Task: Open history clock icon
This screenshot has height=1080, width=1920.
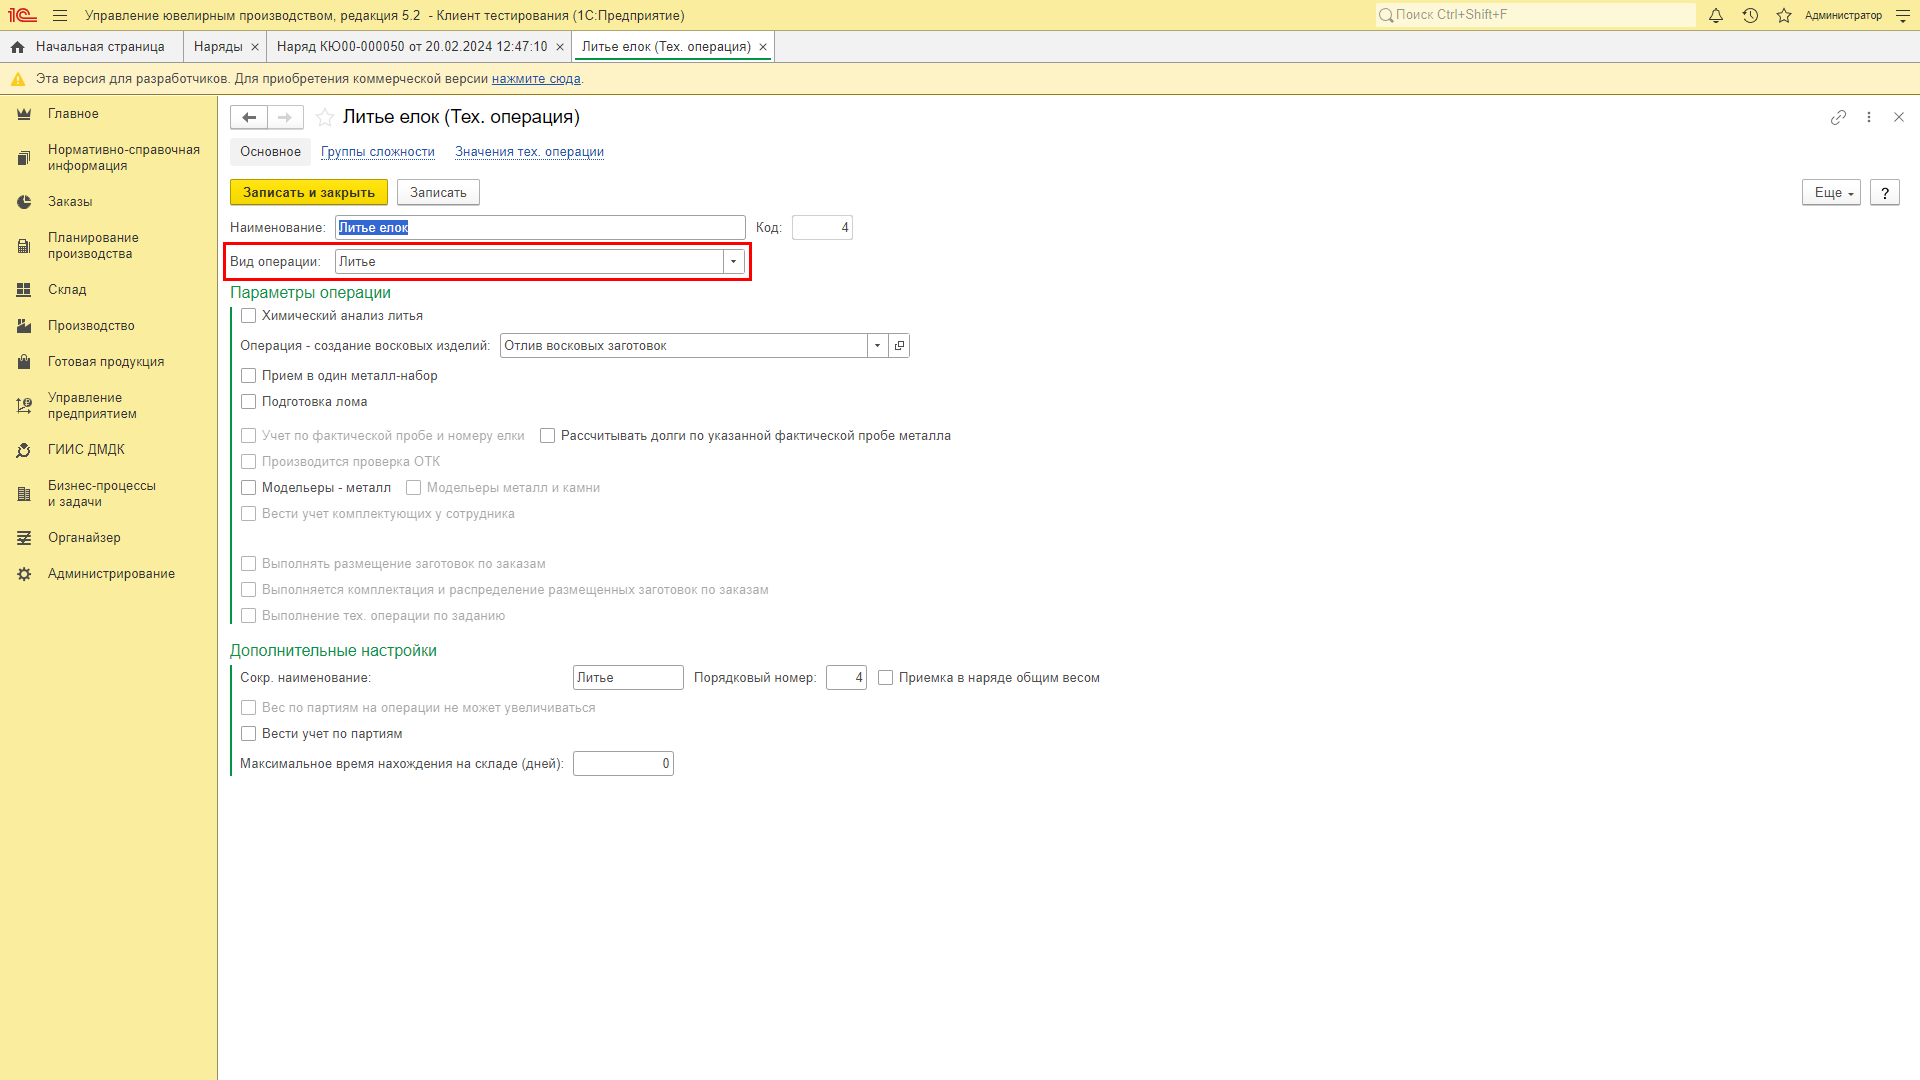Action: pyautogui.click(x=1750, y=15)
